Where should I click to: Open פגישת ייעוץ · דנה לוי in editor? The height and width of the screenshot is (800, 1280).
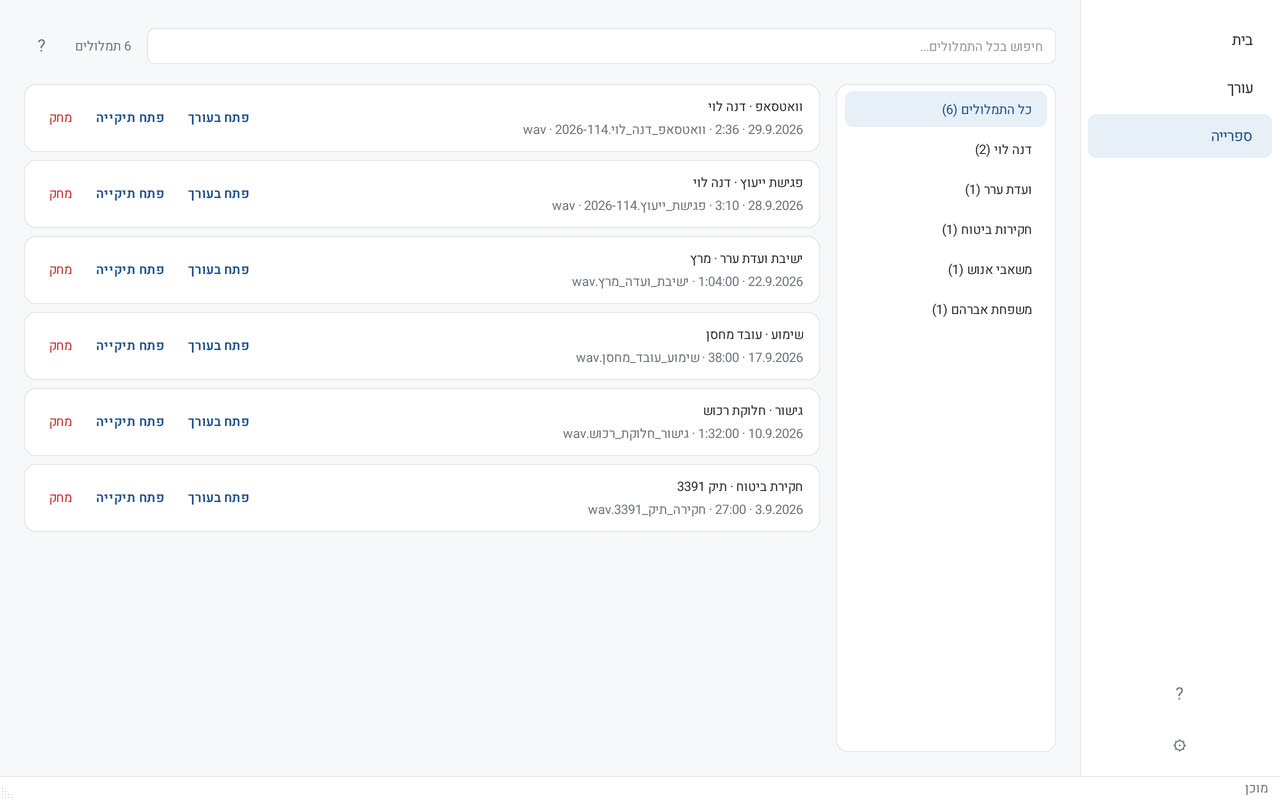[219, 194]
